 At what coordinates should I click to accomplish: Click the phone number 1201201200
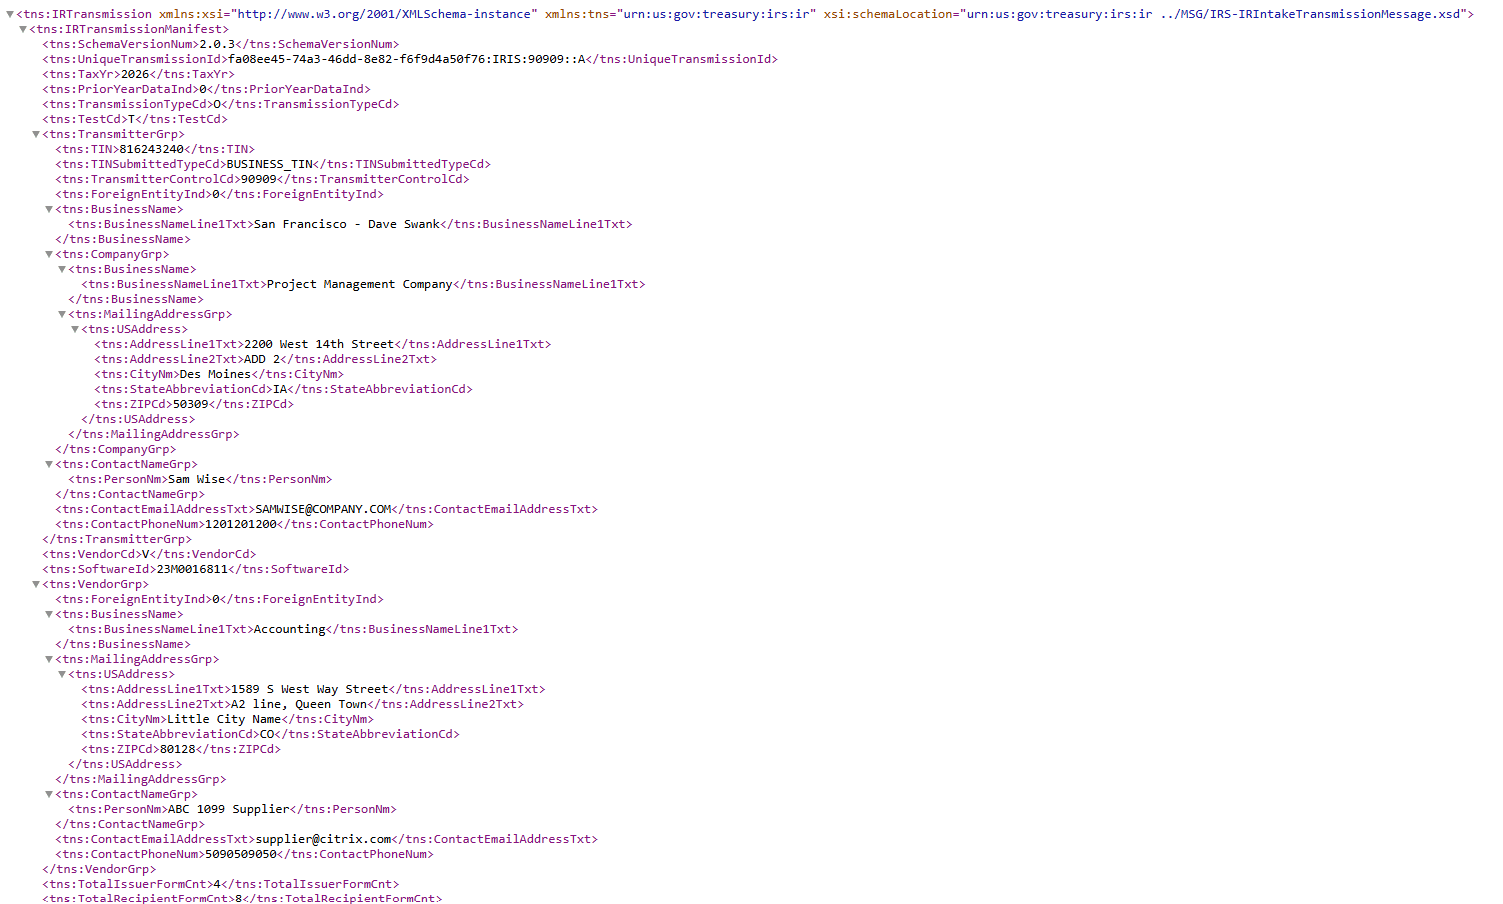click(241, 524)
